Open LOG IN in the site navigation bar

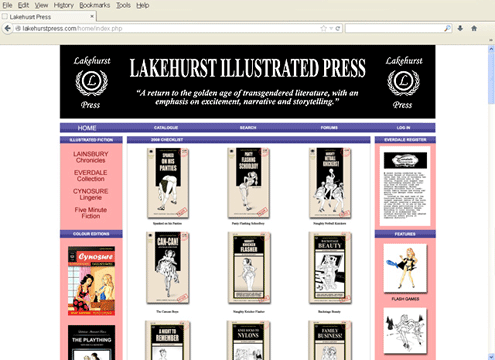click(x=404, y=128)
